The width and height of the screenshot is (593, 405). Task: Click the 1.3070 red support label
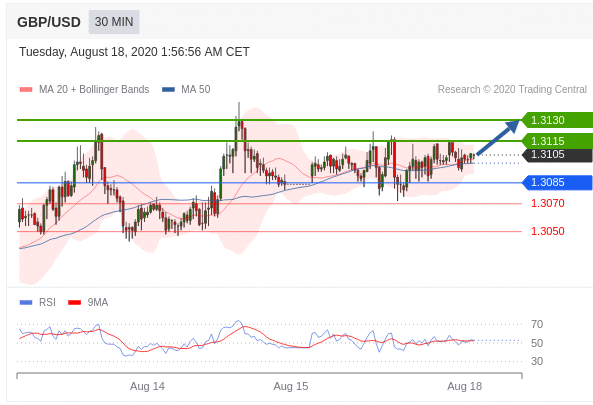(x=548, y=203)
